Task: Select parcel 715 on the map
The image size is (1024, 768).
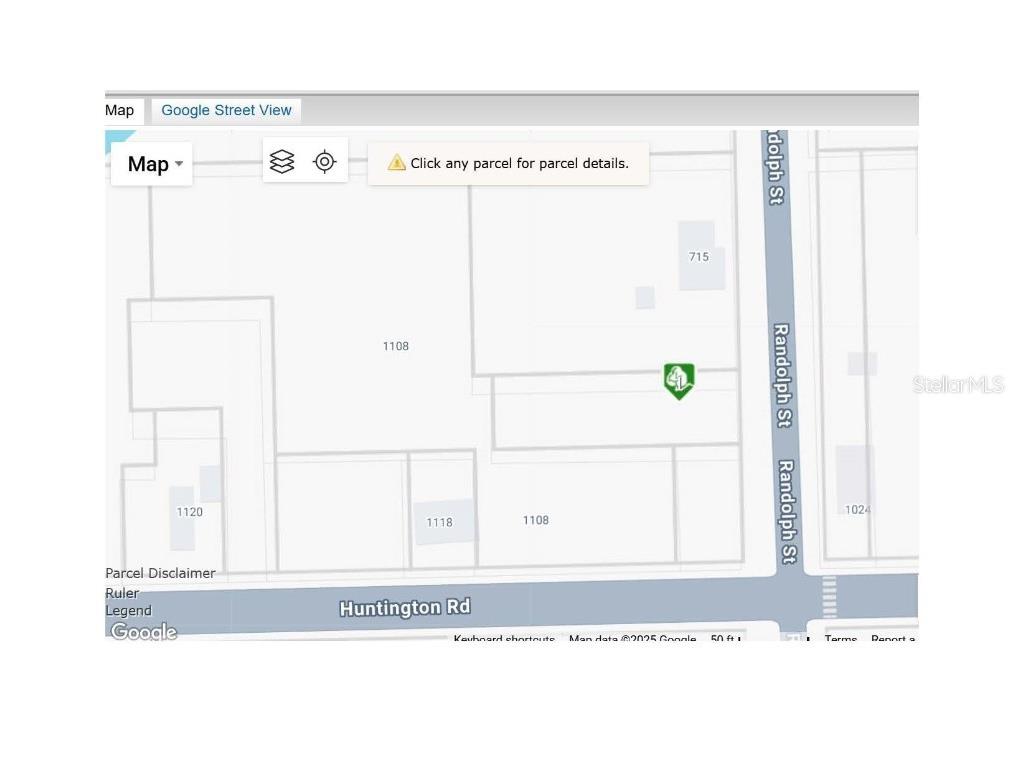Action: click(699, 257)
